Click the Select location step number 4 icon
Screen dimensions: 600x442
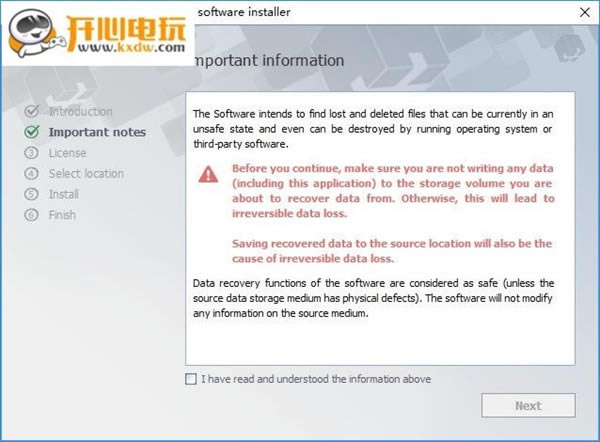click(x=31, y=174)
